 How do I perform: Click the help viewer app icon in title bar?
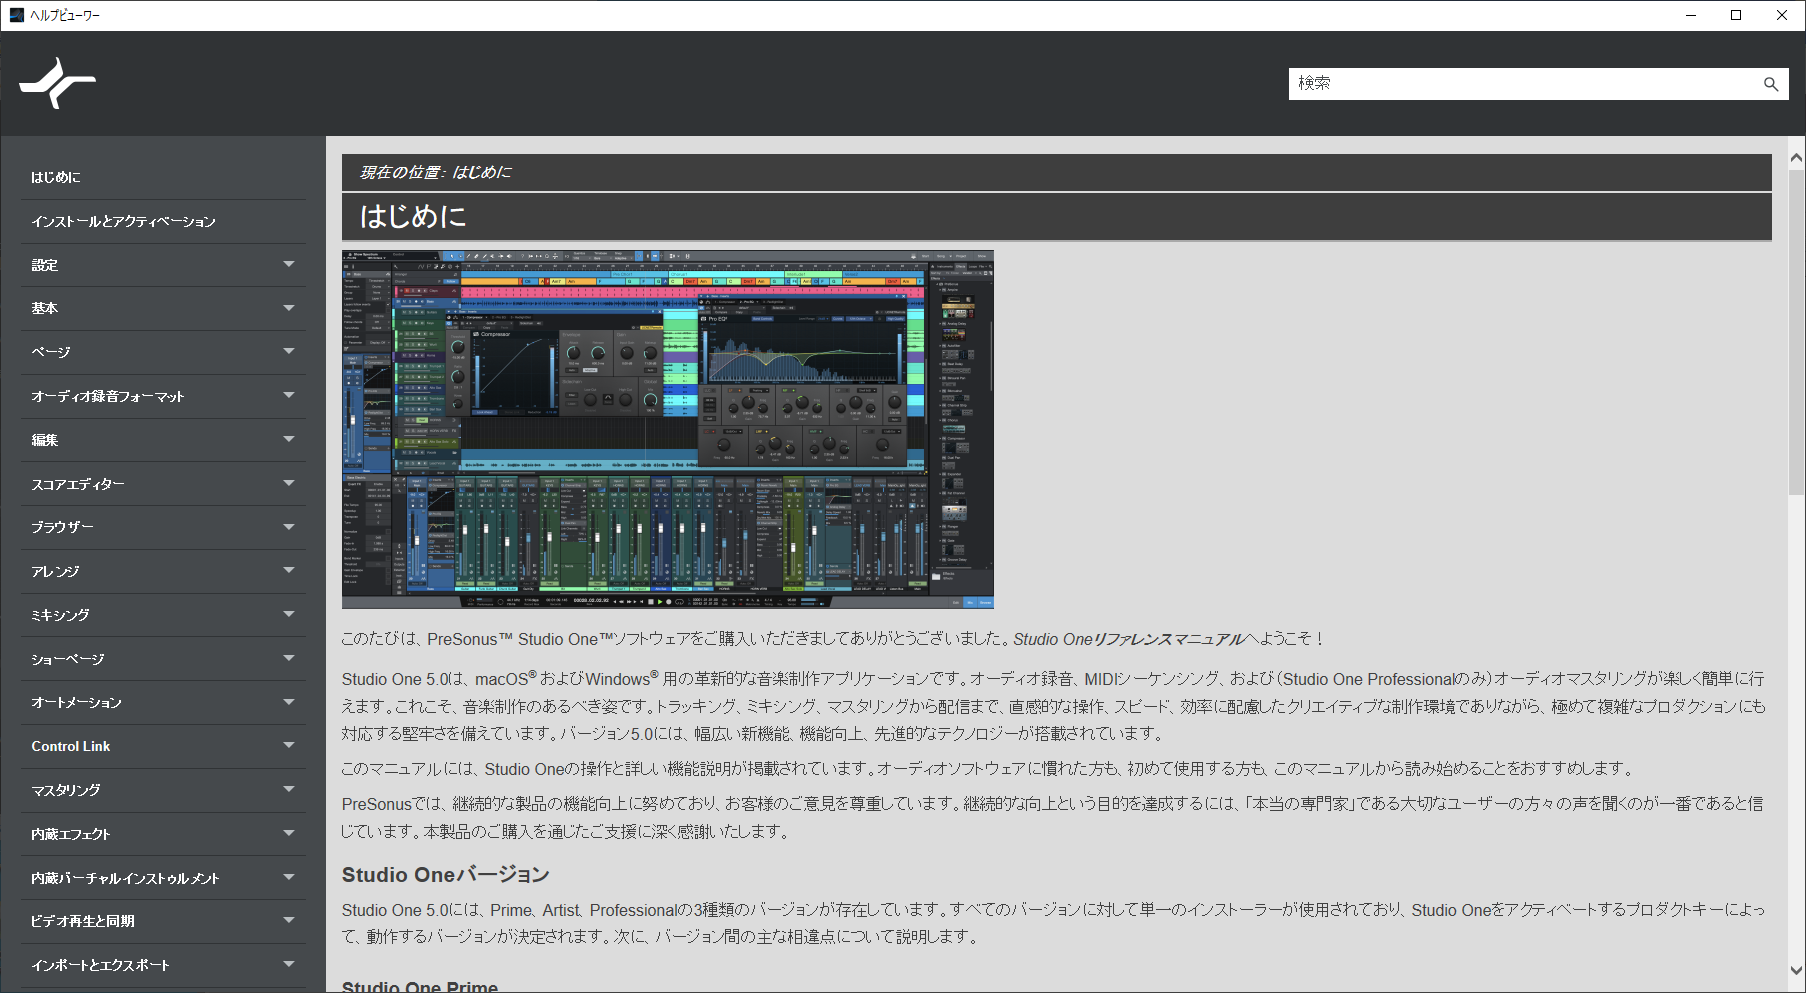click(x=16, y=15)
